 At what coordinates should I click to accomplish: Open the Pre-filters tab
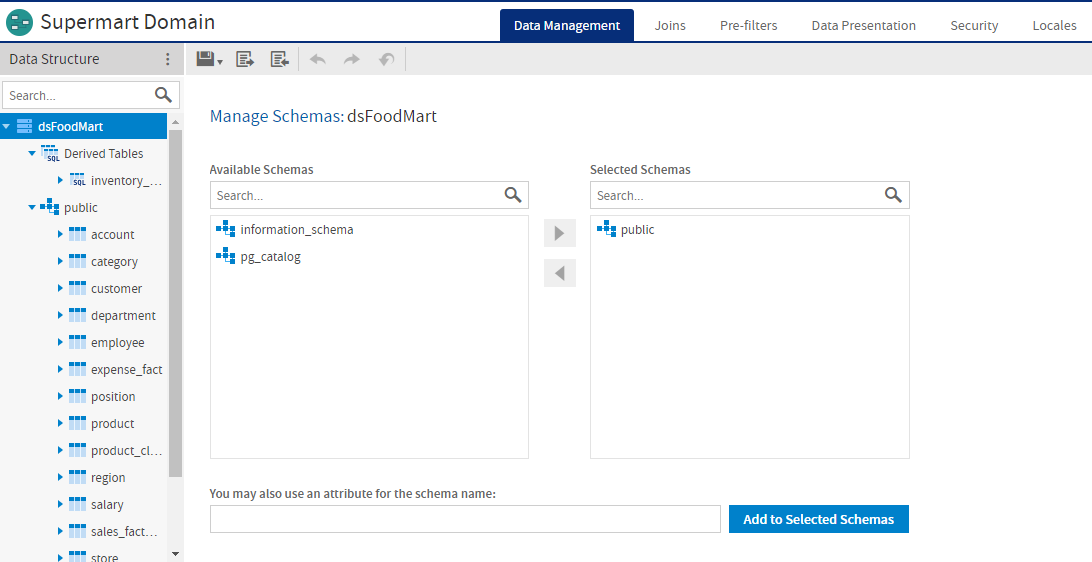pos(749,25)
